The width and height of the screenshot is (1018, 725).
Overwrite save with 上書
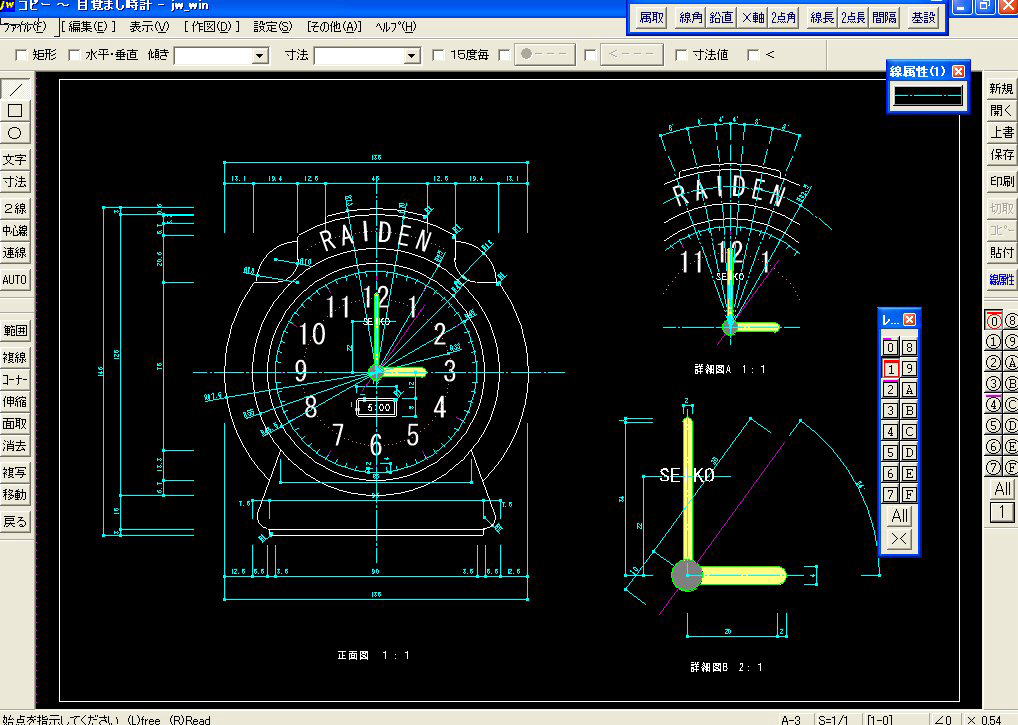(1001, 132)
